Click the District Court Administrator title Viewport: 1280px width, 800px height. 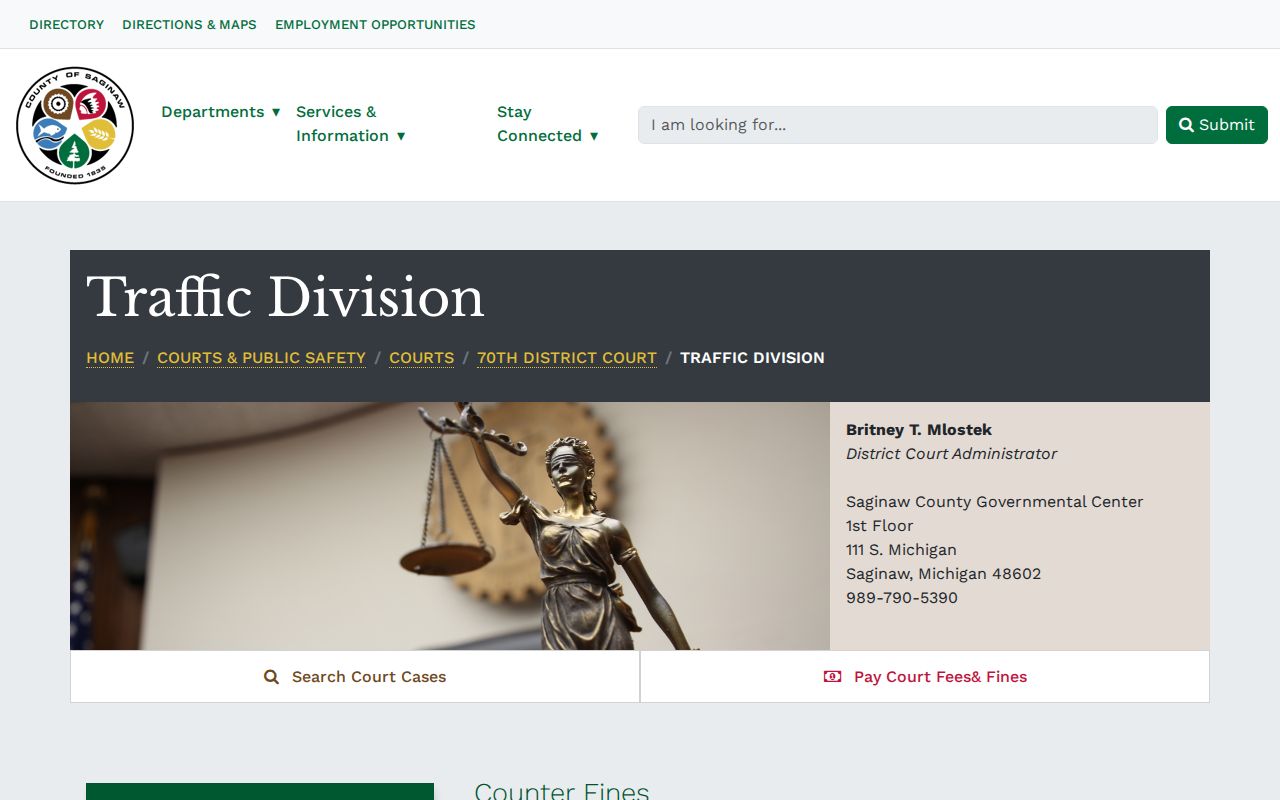click(x=951, y=454)
